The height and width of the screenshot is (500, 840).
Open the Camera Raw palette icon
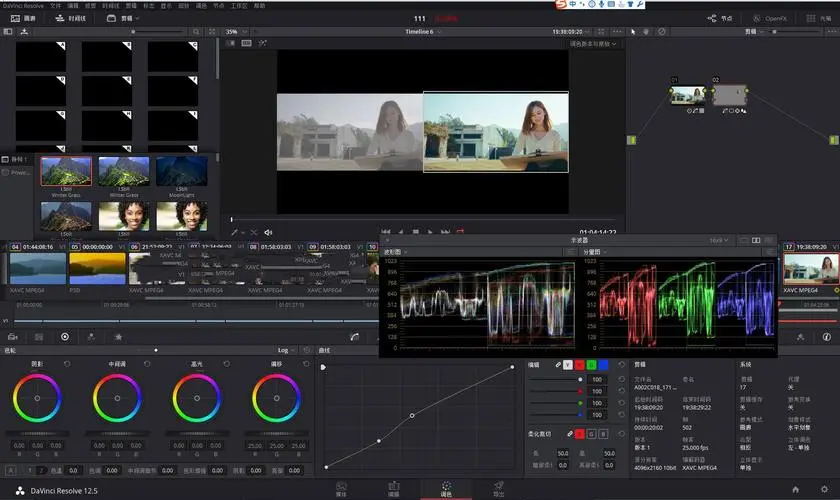[13, 337]
